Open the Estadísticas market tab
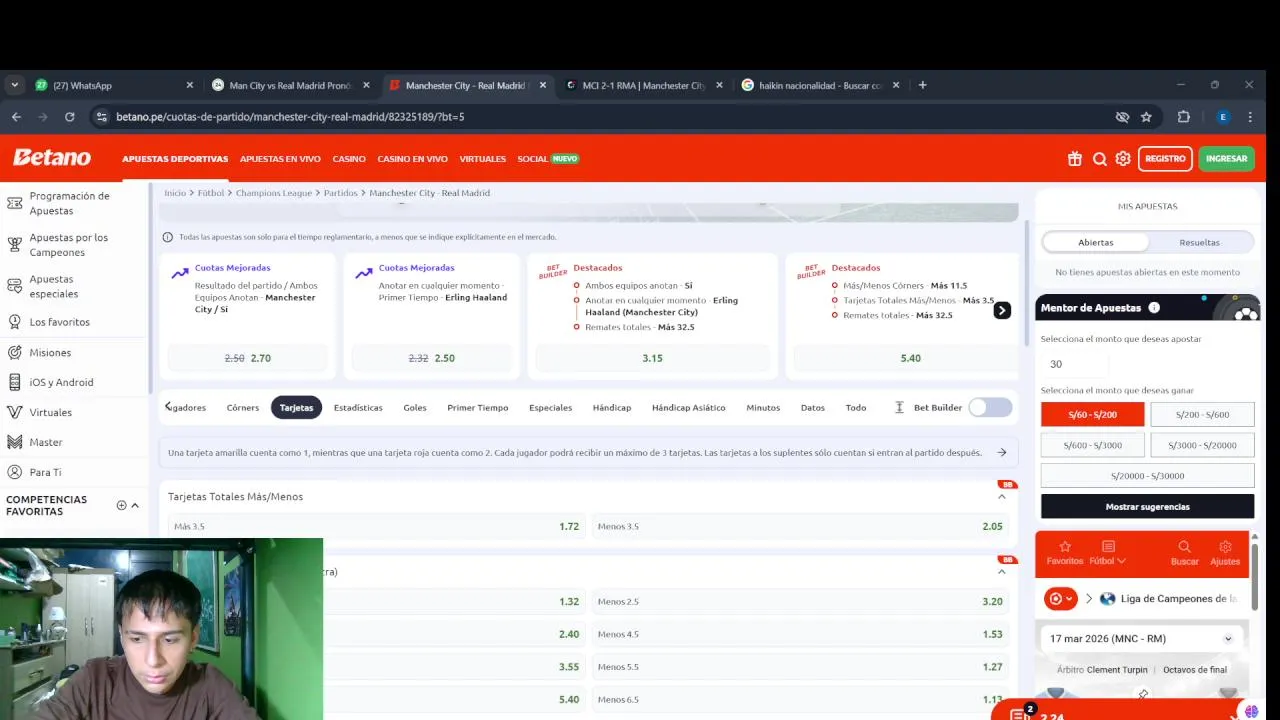The image size is (1280, 720). click(x=358, y=408)
